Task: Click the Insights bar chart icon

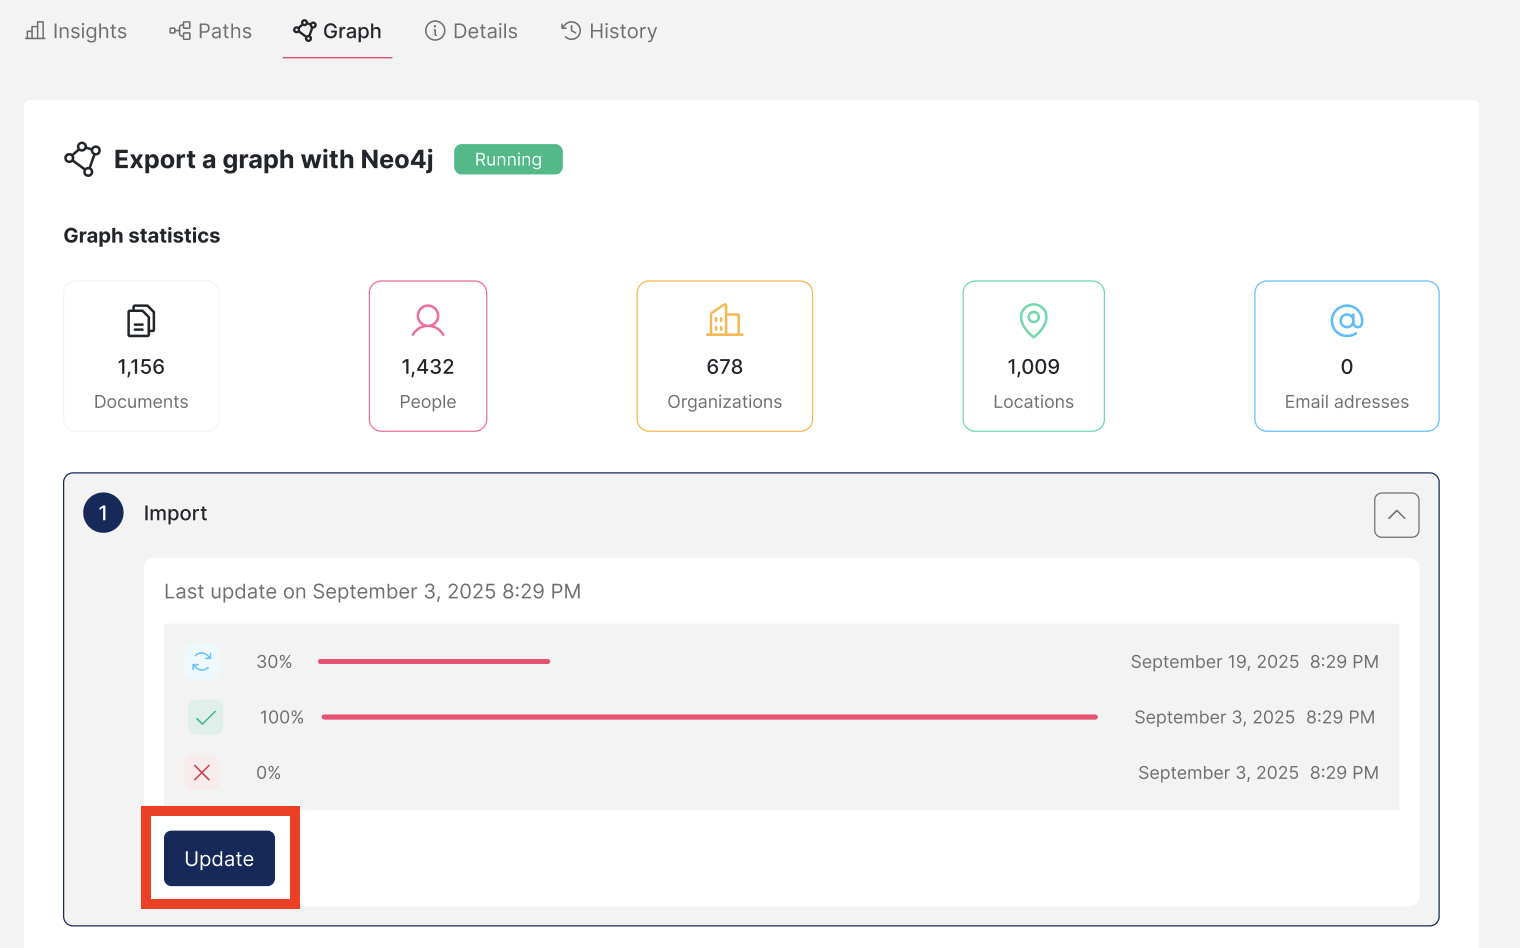Action: 34,31
